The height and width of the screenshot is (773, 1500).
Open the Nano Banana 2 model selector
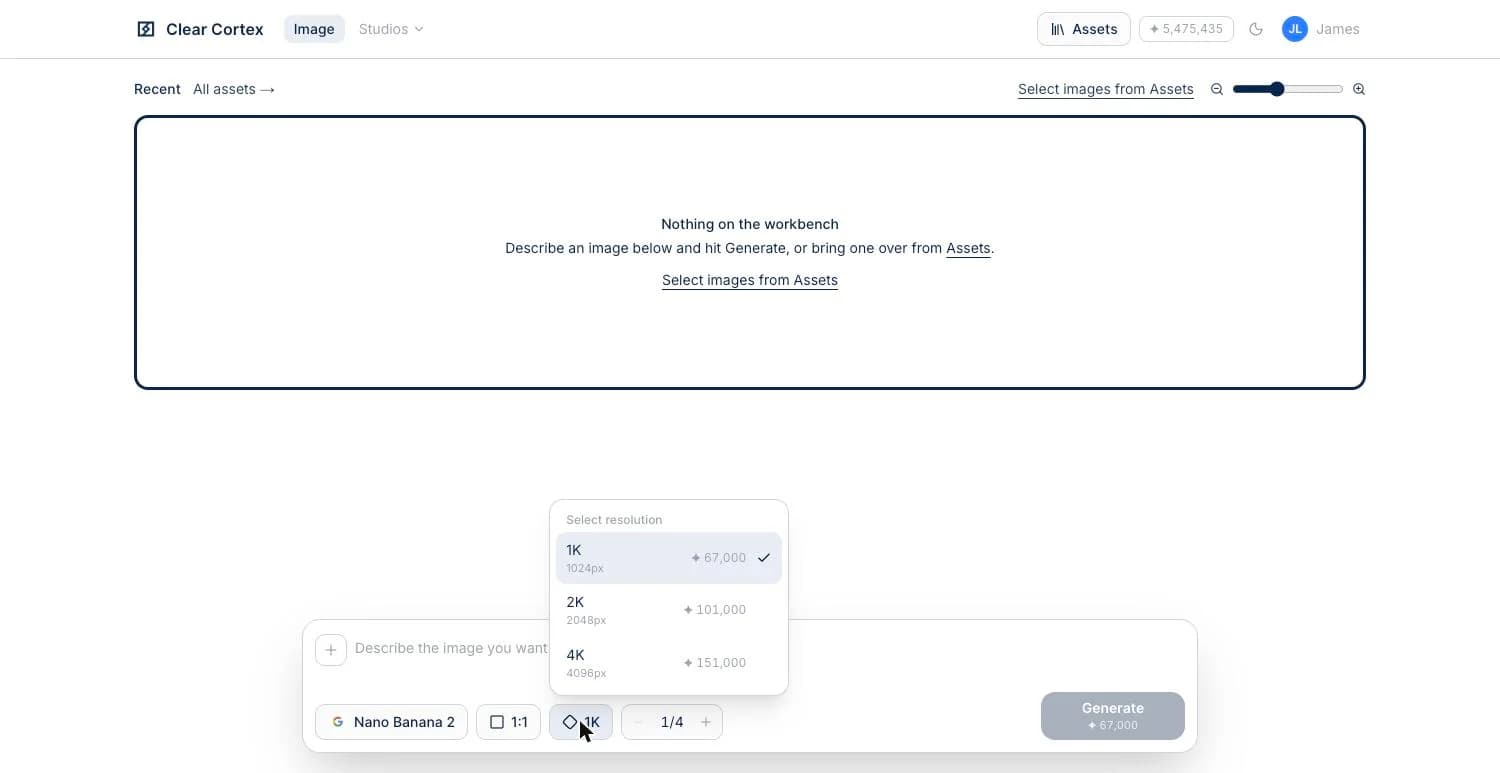tap(391, 722)
